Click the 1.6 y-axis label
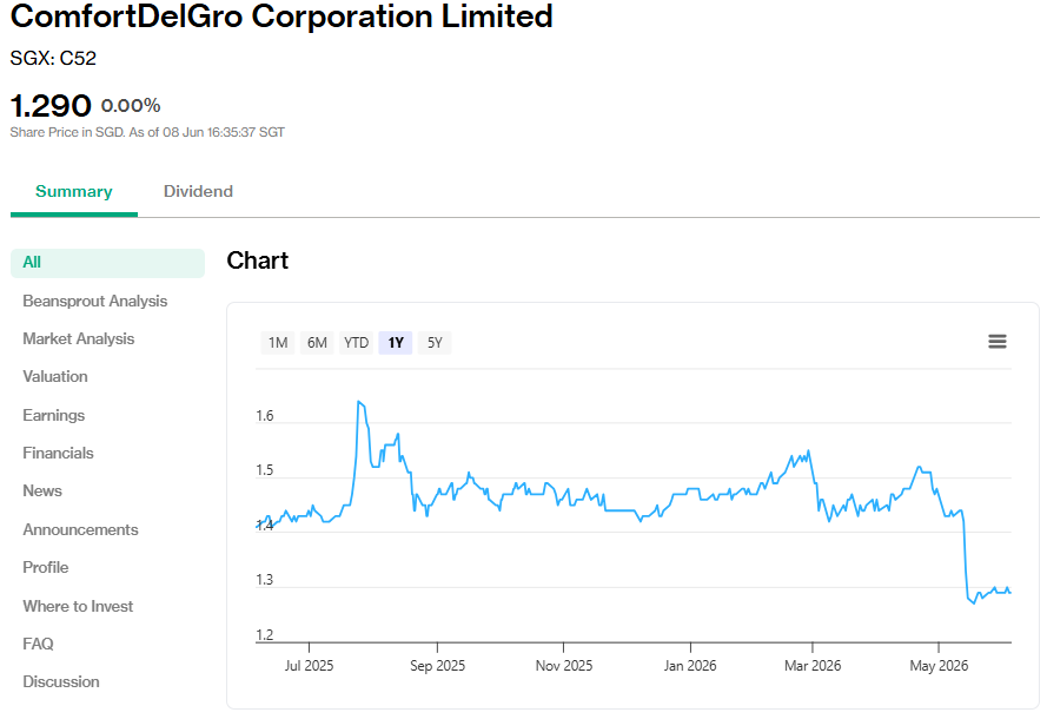The width and height of the screenshot is (1047, 719). tap(265, 416)
